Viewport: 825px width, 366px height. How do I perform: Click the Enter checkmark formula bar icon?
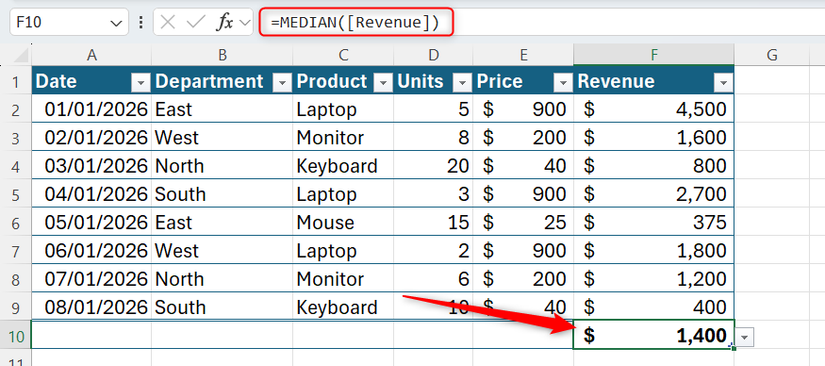coord(196,23)
